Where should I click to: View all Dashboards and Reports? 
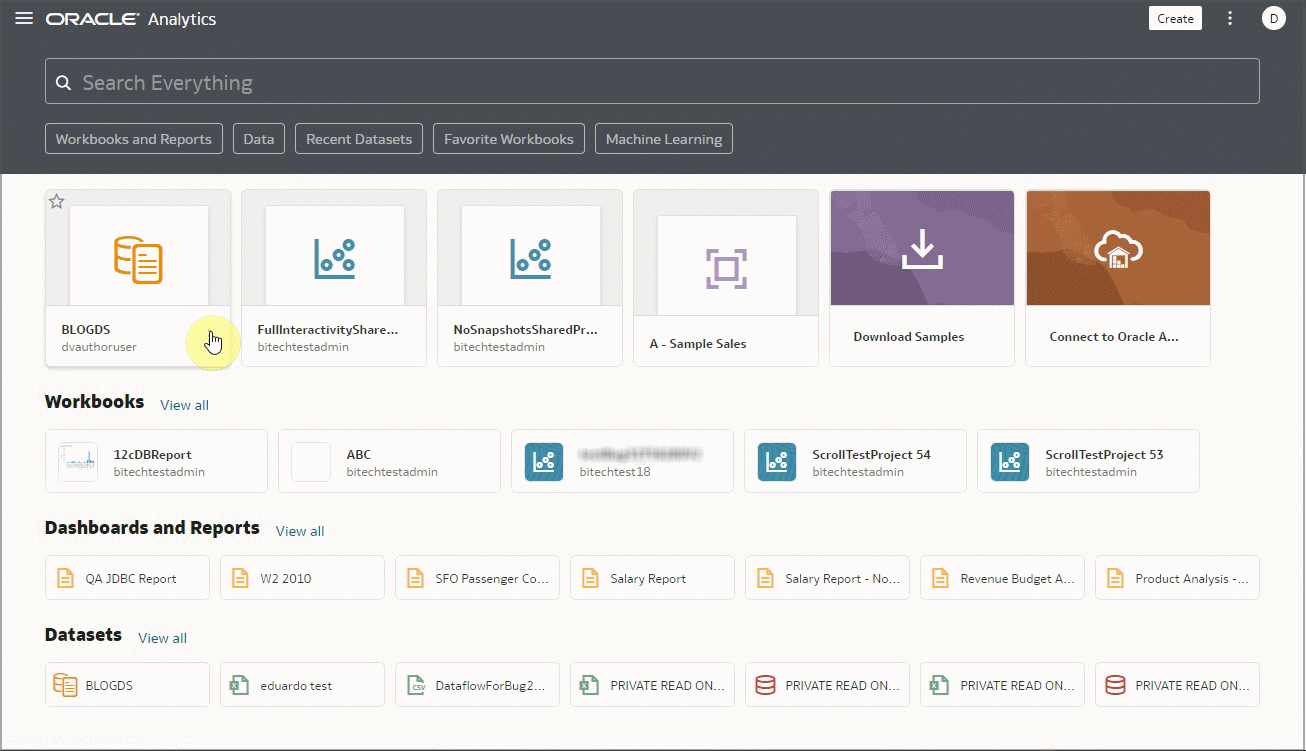pyautogui.click(x=299, y=531)
